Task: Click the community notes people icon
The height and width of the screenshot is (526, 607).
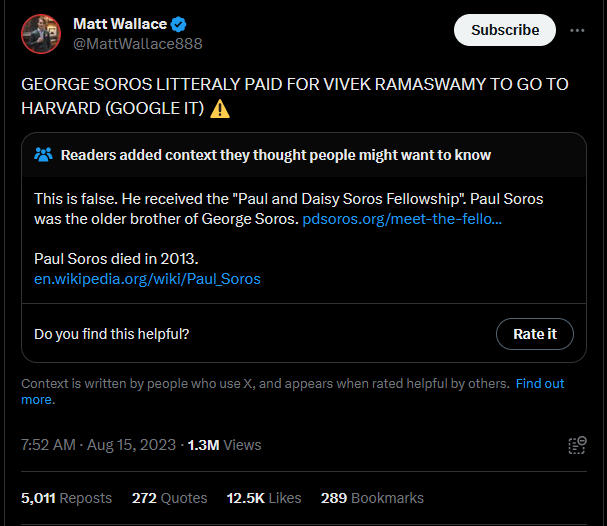Action: 43,154
